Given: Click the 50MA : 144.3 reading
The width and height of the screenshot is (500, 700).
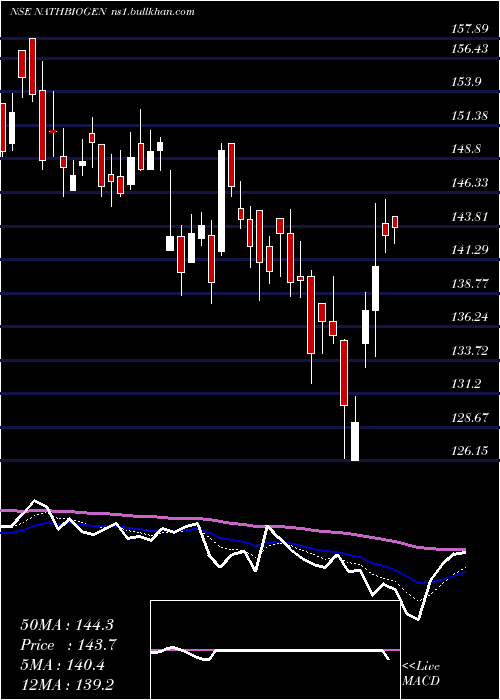Looking at the screenshot, I should 69,625.
